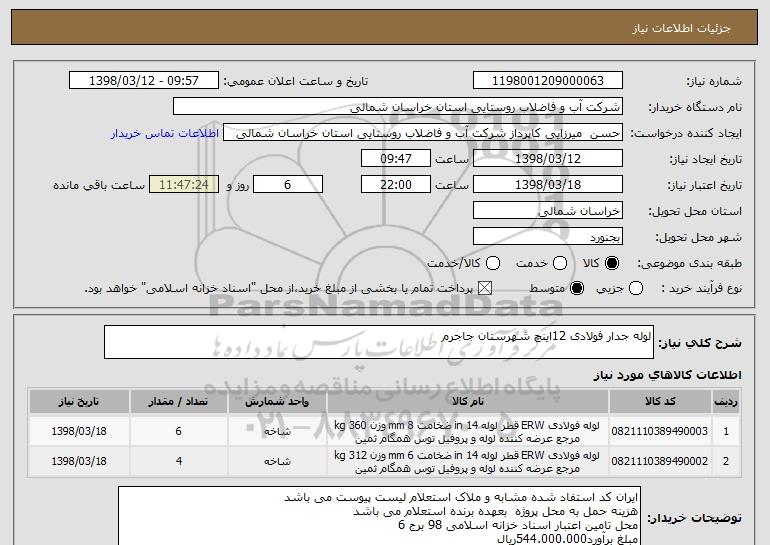Click the تعداد / مقدار column header
The image size is (770, 545).
point(179,402)
